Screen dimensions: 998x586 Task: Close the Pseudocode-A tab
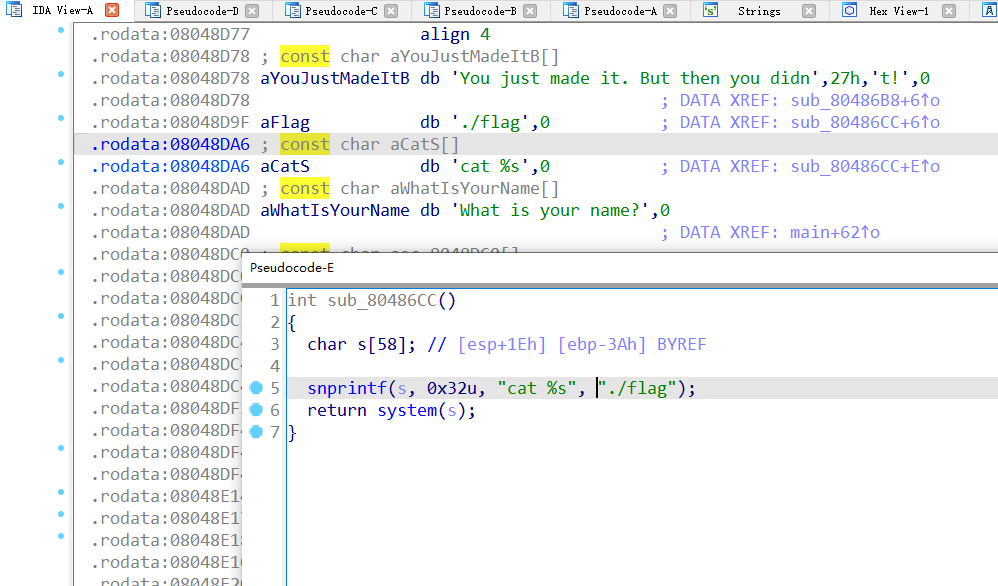point(670,11)
